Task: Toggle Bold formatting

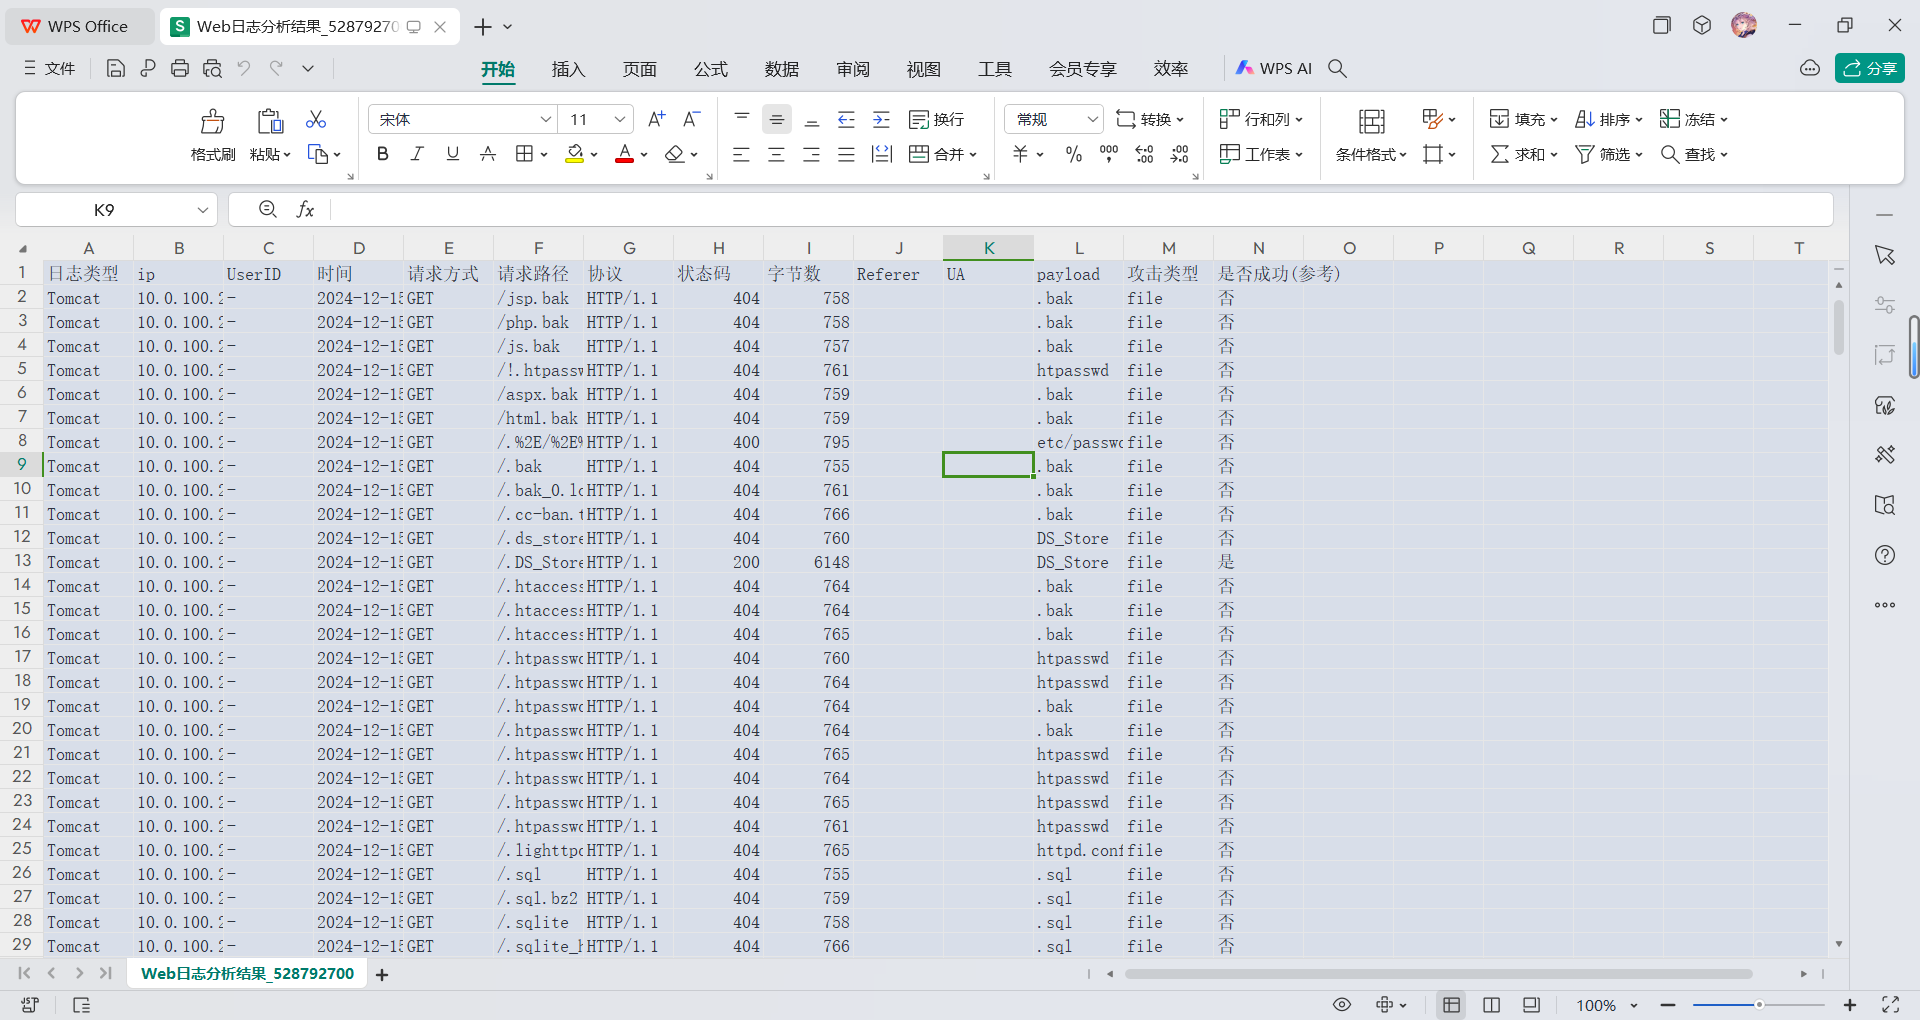Action: point(383,154)
